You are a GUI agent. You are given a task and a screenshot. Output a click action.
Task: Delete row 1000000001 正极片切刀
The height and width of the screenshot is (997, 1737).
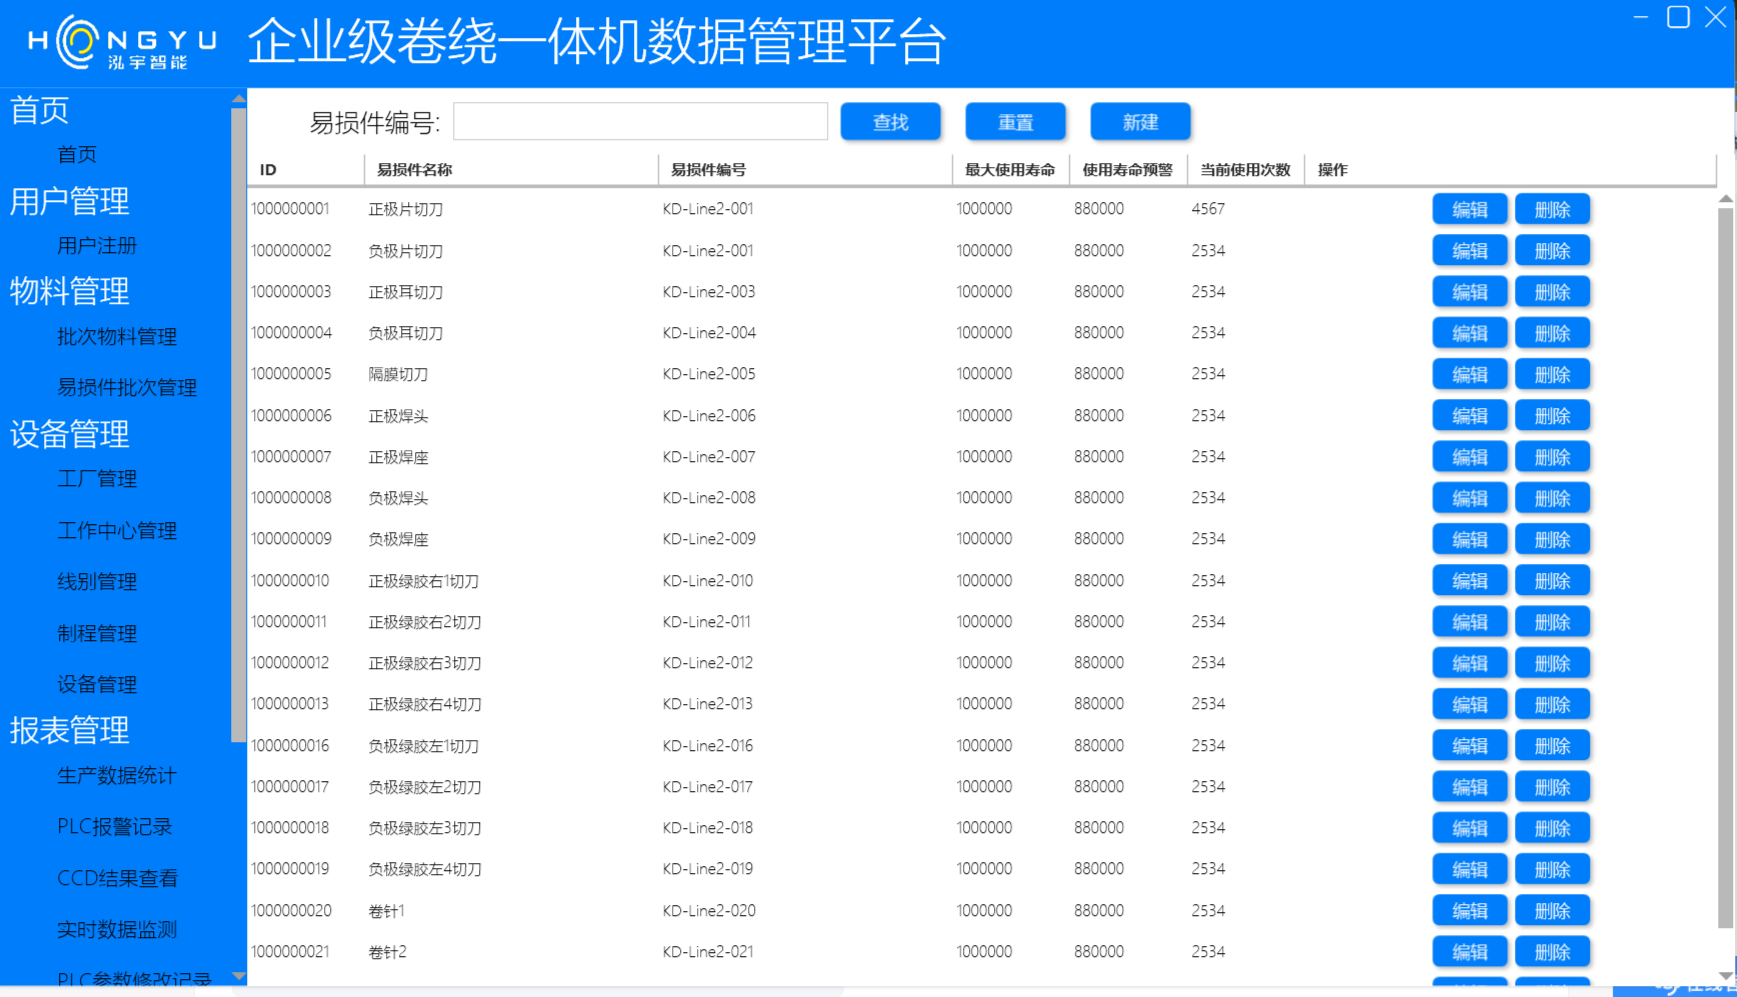[x=1552, y=210]
